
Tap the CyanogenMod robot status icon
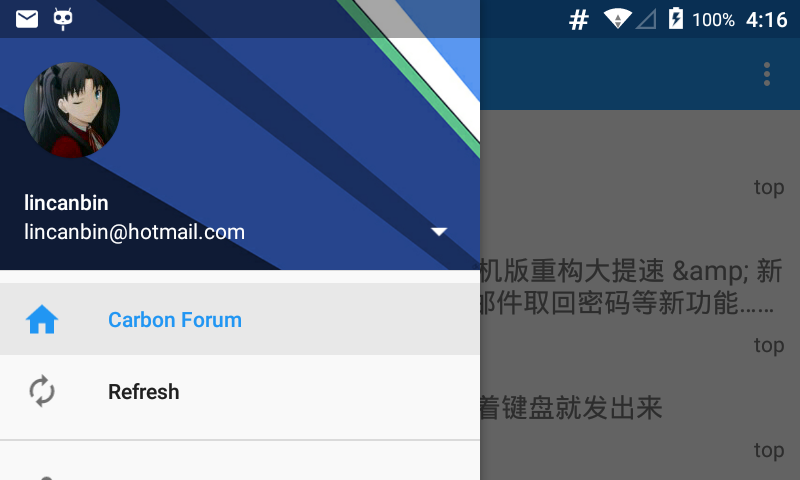(63, 19)
